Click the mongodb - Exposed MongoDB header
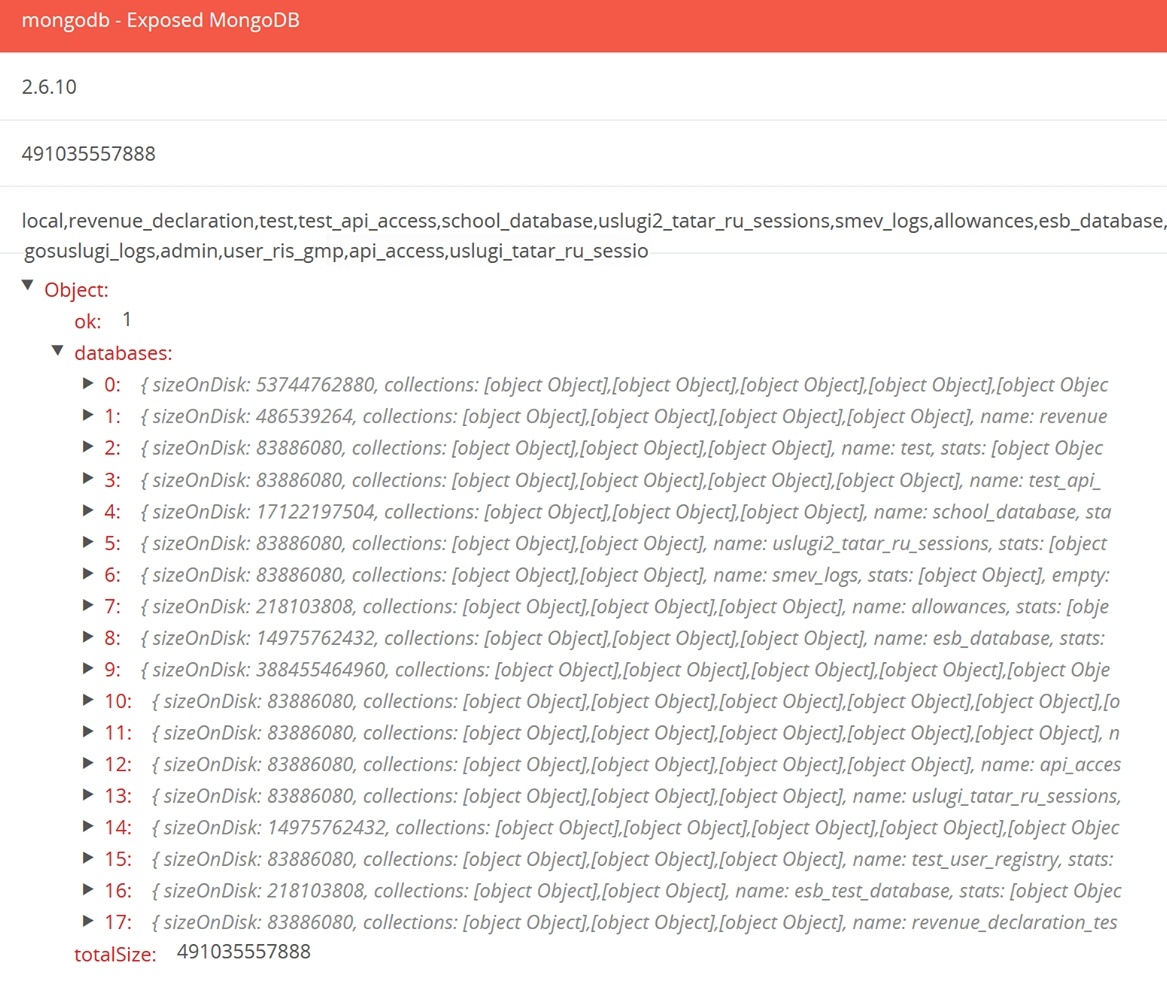 pyautogui.click(x=160, y=21)
